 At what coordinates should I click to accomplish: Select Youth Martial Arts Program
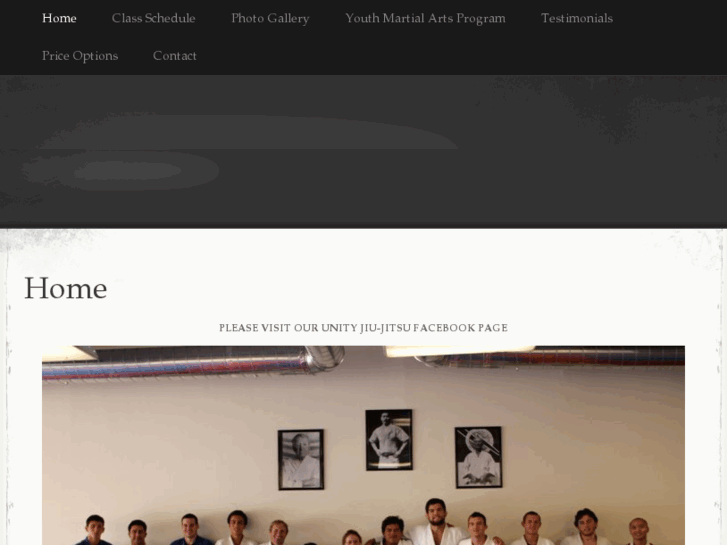[425, 19]
